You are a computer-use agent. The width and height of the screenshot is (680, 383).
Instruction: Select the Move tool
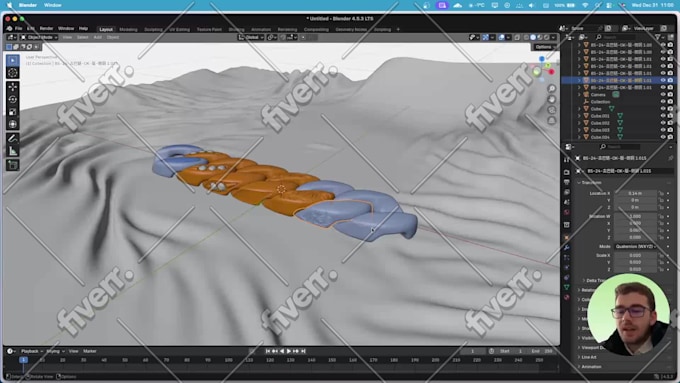click(13, 87)
